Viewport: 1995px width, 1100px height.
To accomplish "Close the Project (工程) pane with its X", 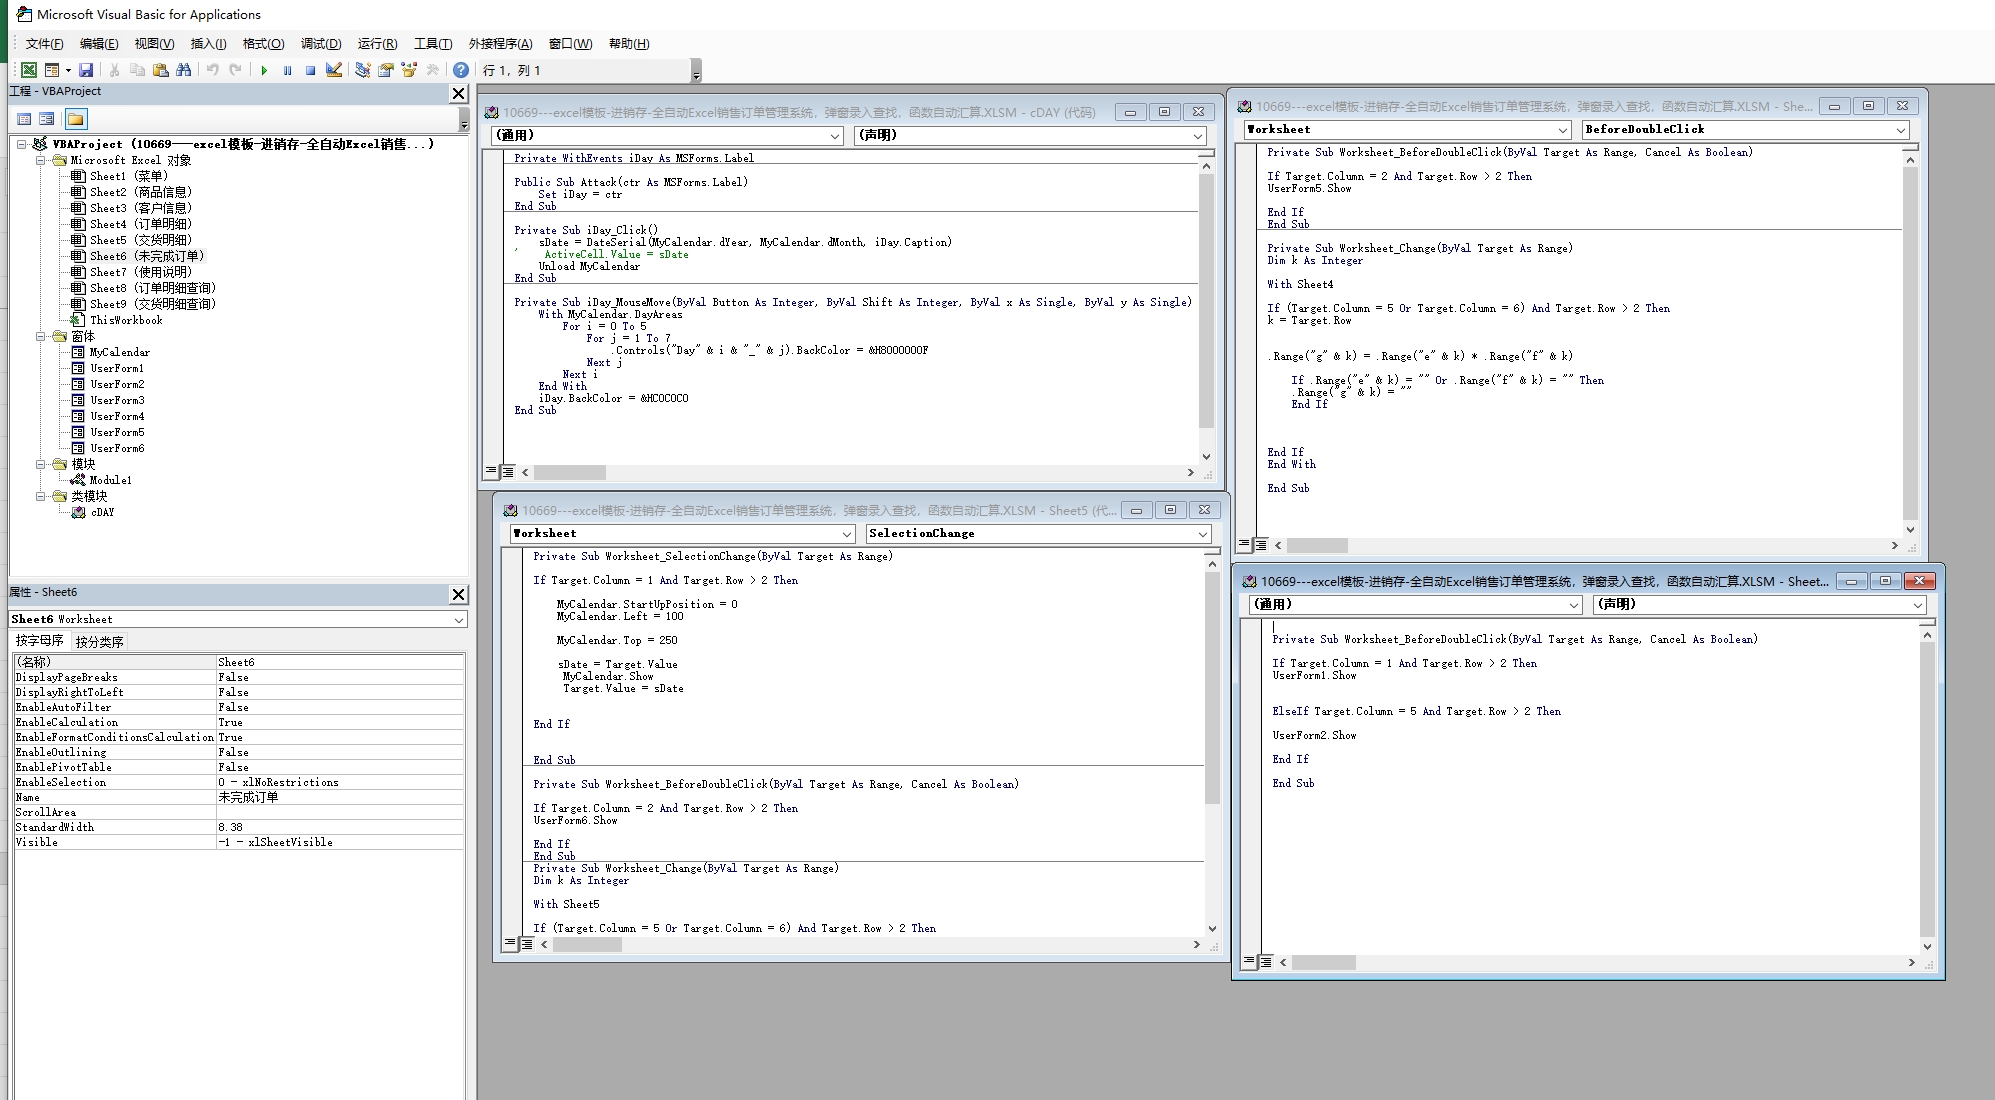I will pos(458,93).
